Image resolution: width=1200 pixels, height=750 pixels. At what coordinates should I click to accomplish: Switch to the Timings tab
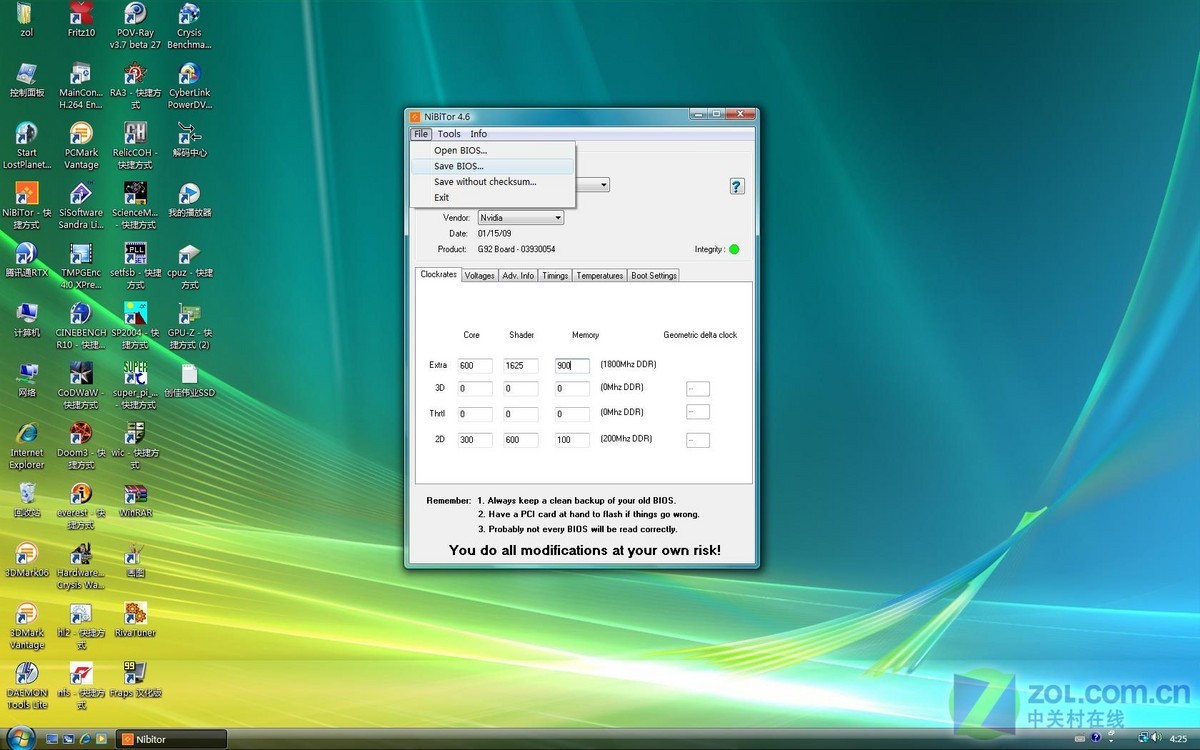click(555, 276)
